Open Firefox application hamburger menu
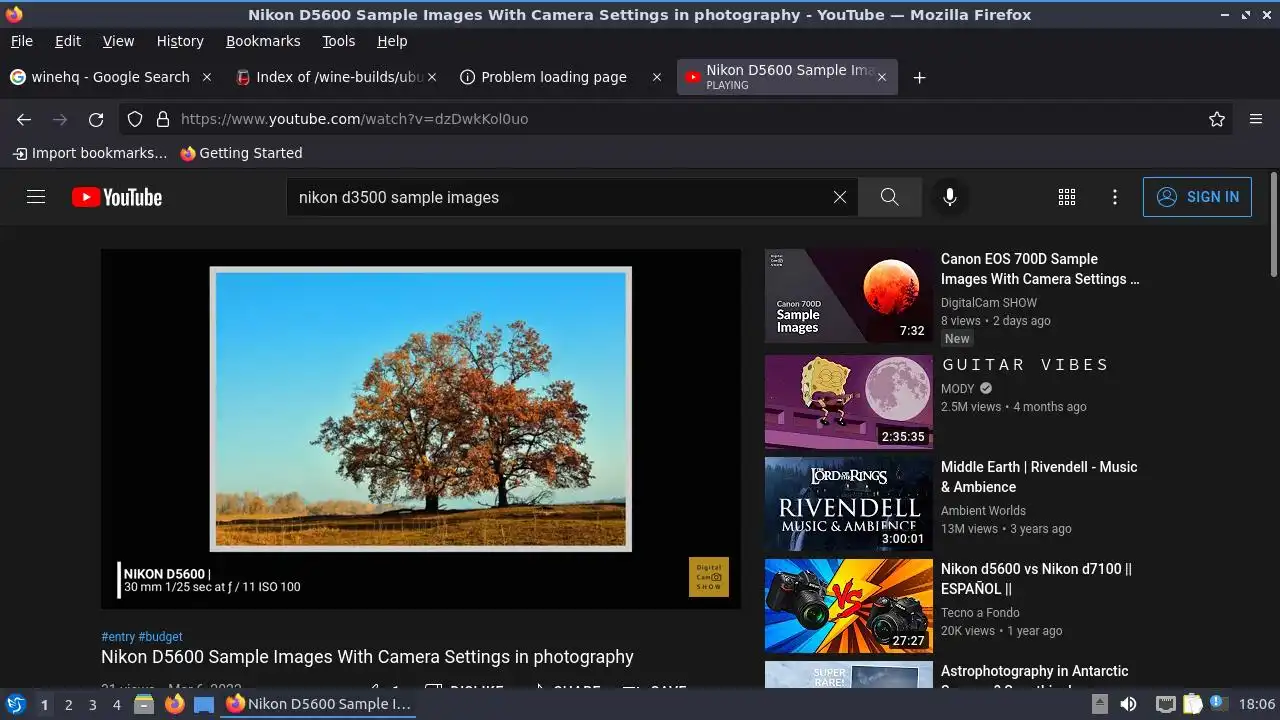 point(1256,119)
